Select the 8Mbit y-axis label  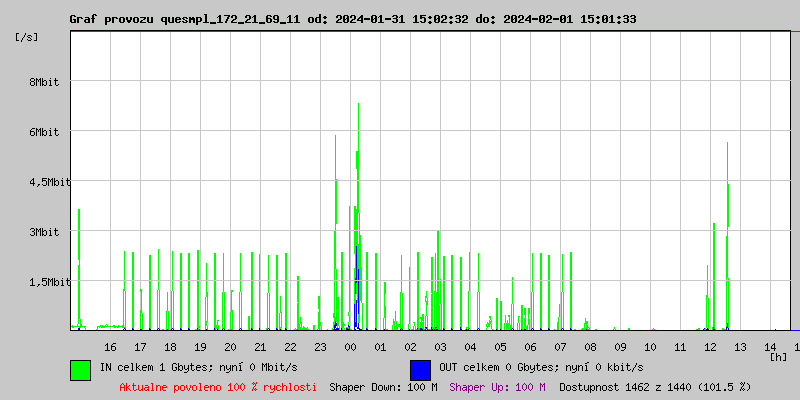(x=43, y=82)
